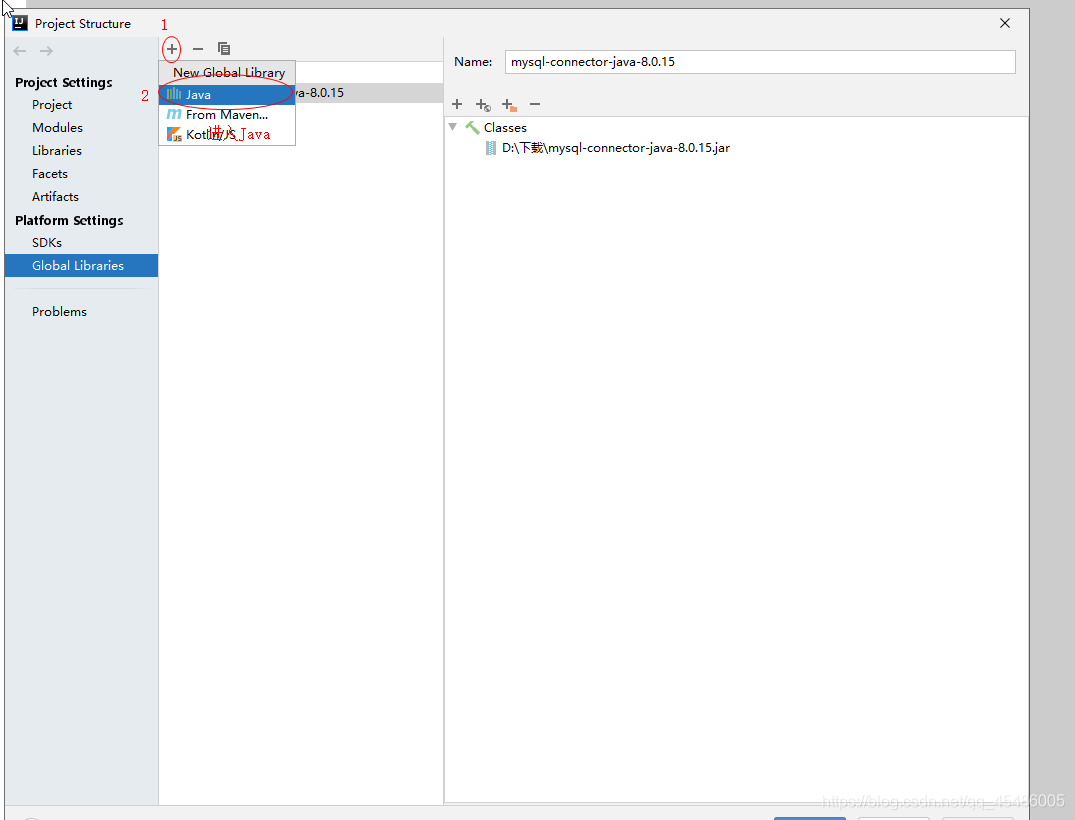Select the mysql-connector-java-8.0.15.jar path entry
Viewport: 1075px width, 820px height.
tap(616, 148)
